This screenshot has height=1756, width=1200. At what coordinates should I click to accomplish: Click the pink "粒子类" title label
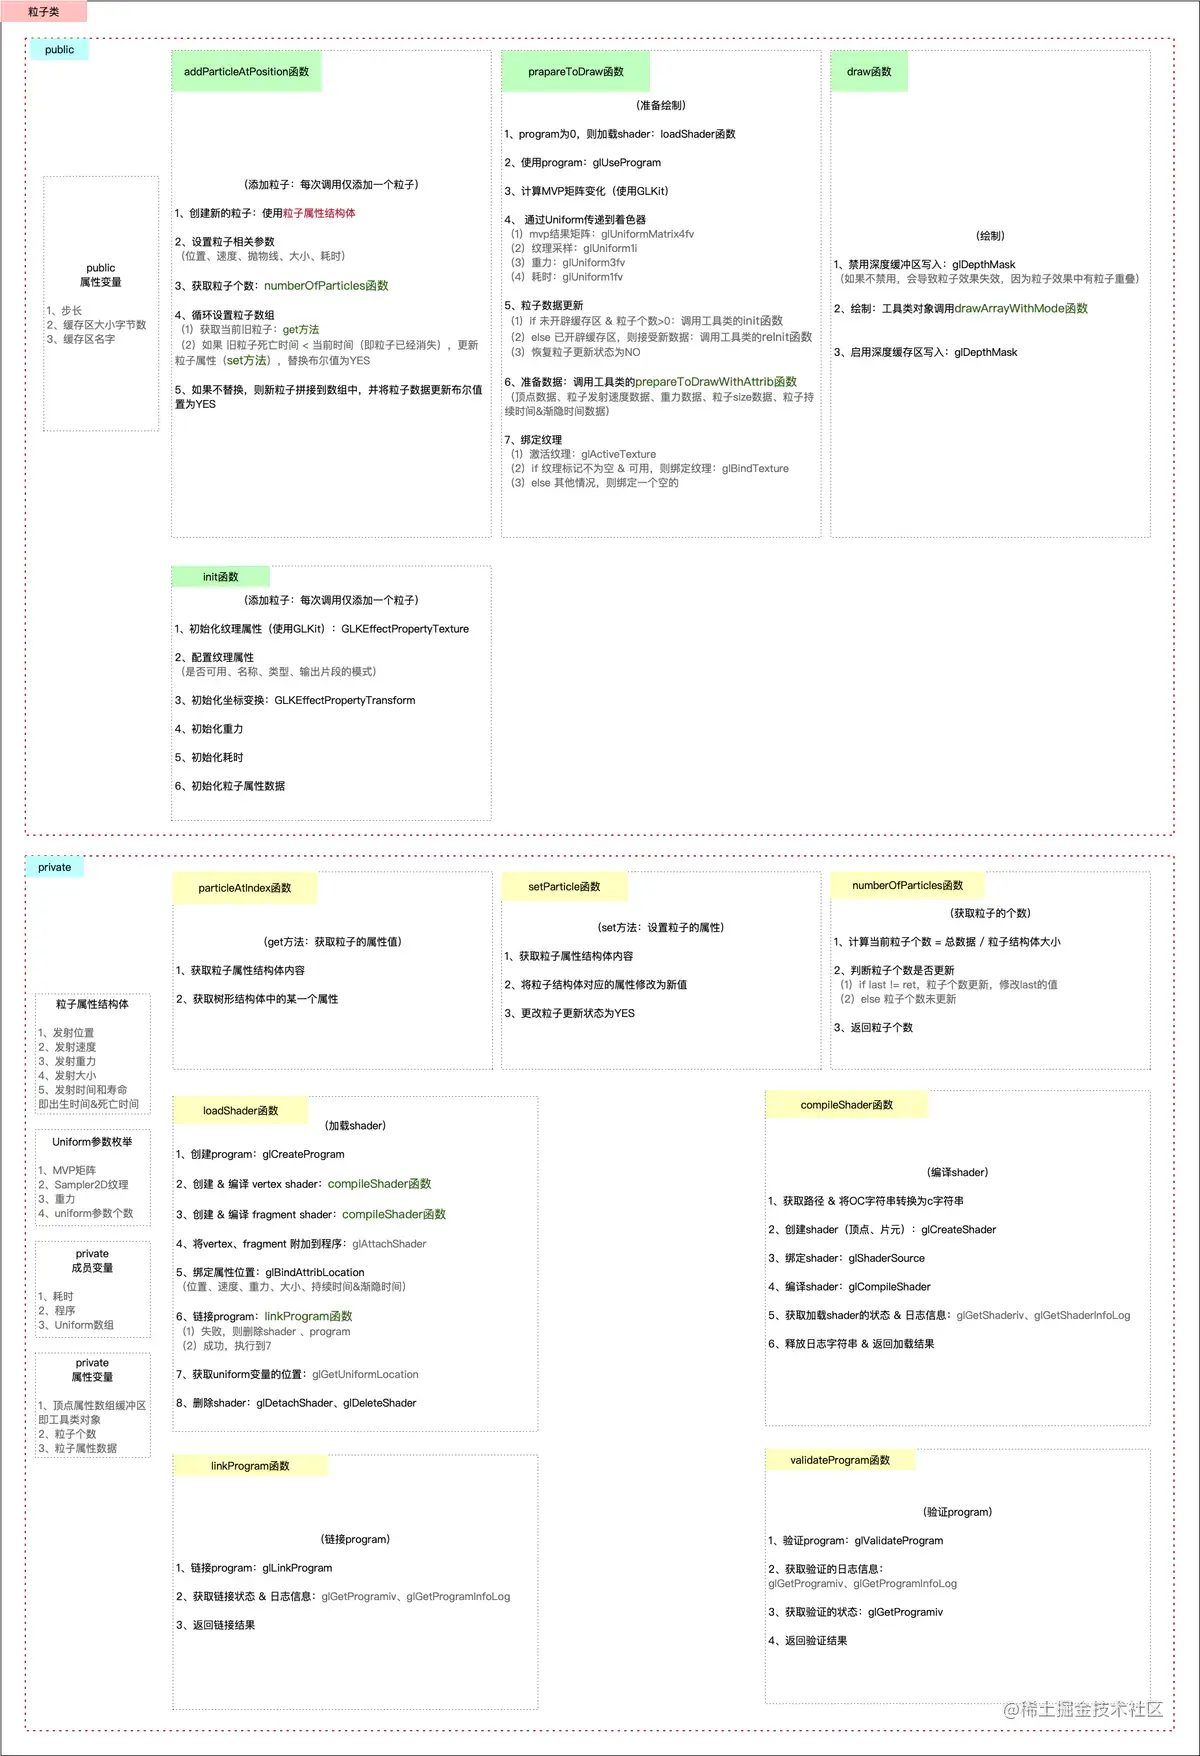pyautogui.click(x=44, y=12)
